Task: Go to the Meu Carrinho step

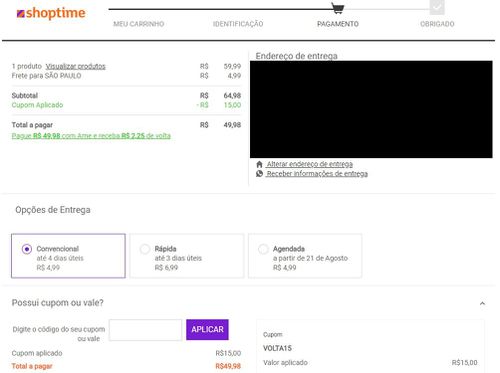Action: pyautogui.click(x=139, y=24)
